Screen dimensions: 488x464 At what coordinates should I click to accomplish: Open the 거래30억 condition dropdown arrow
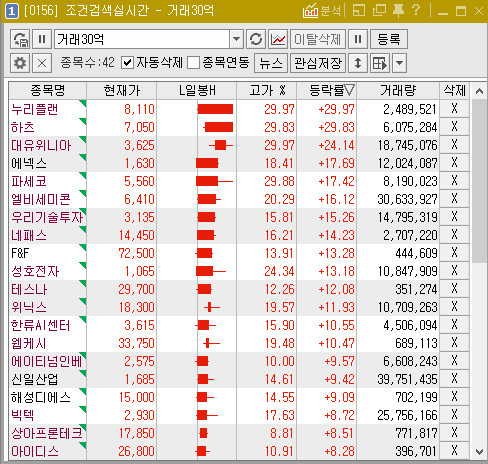[x=236, y=39]
